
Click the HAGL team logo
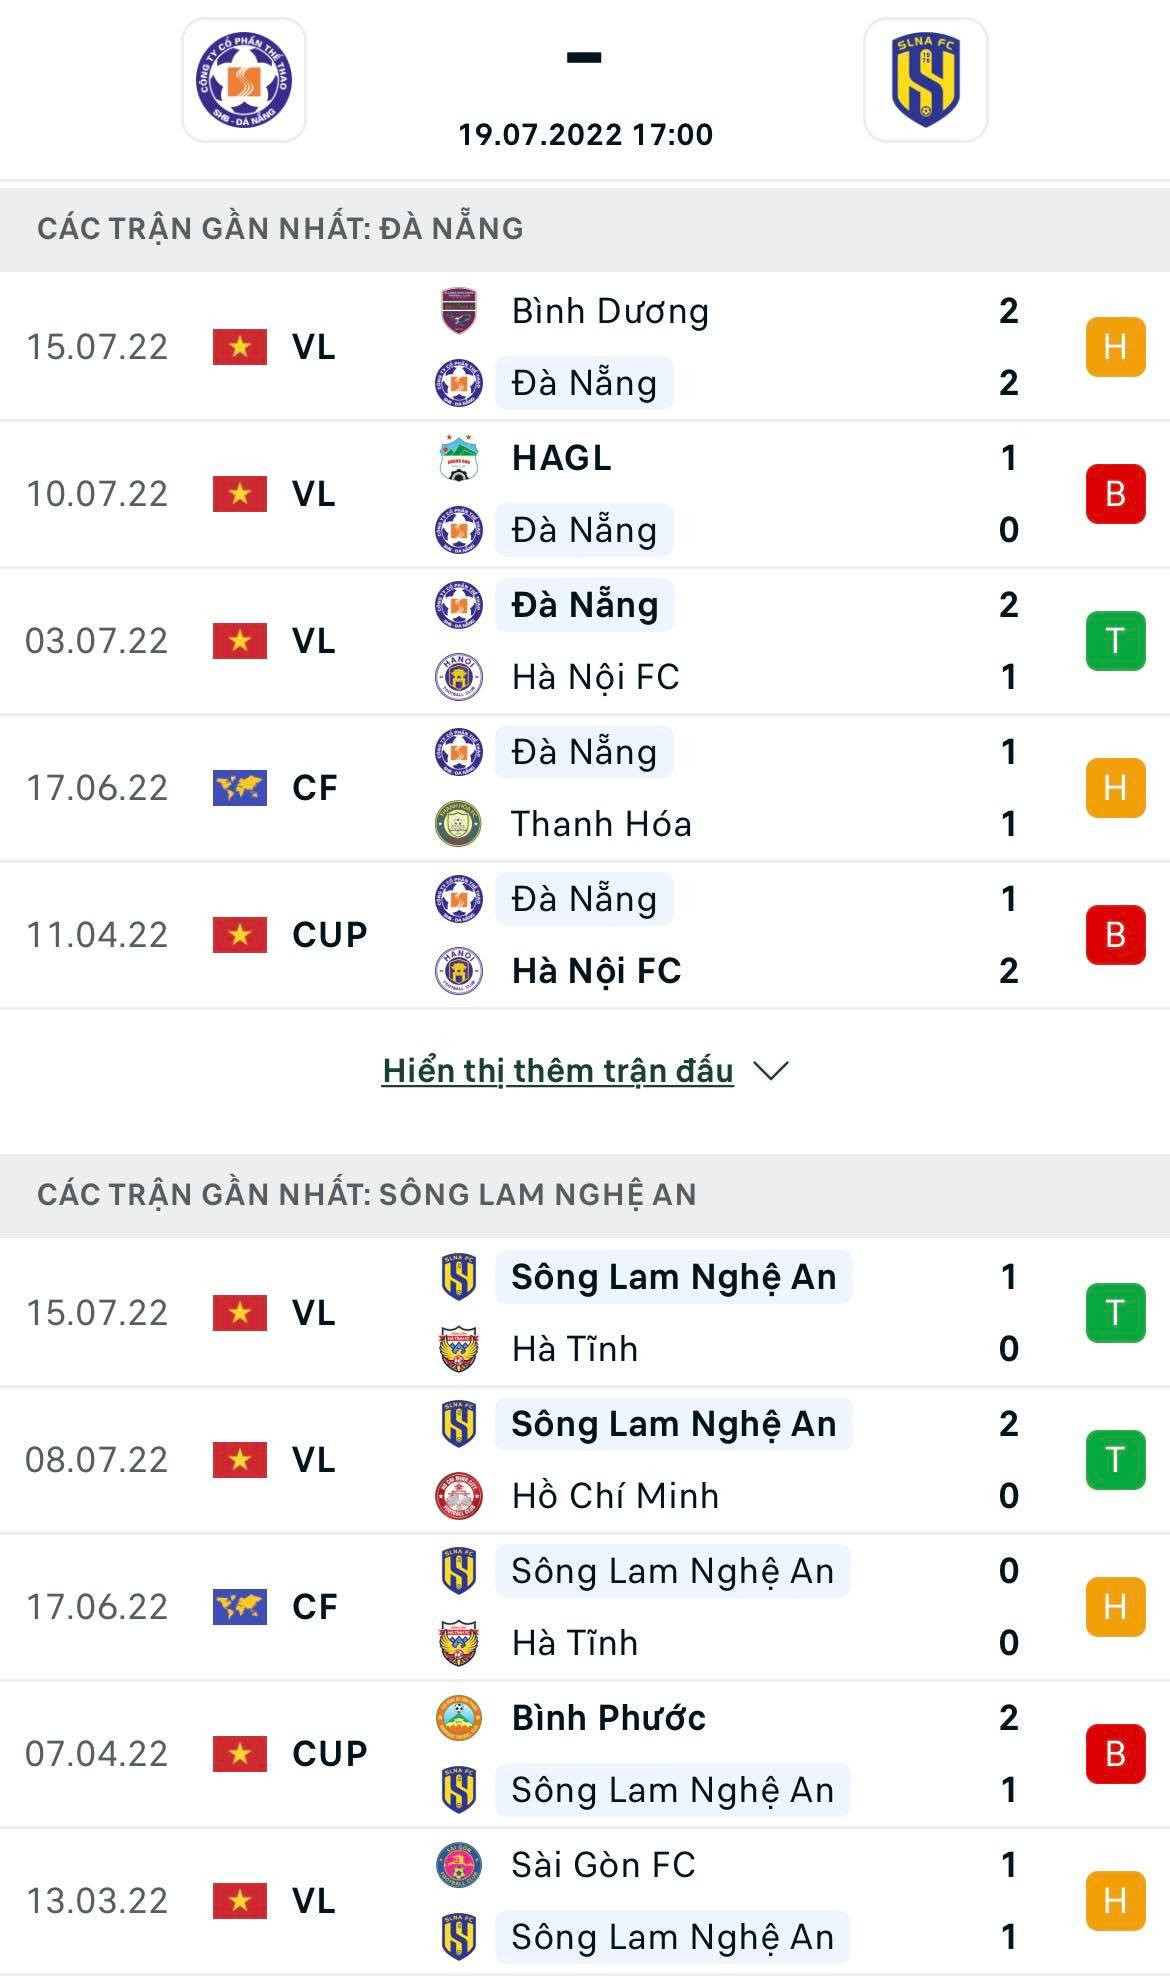(459, 458)
